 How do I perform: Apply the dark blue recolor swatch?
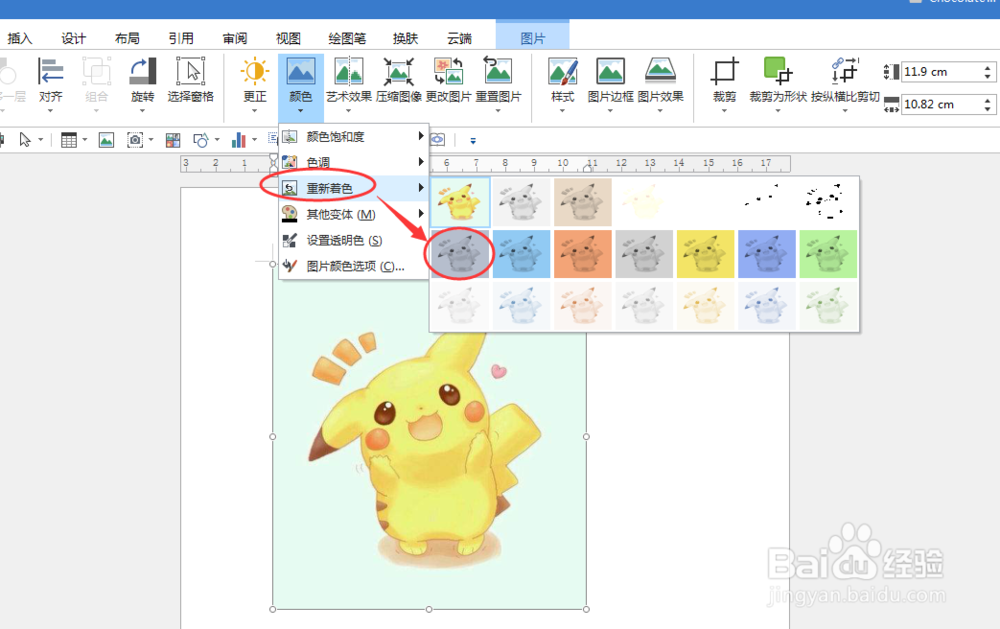[x=521, y=254]
